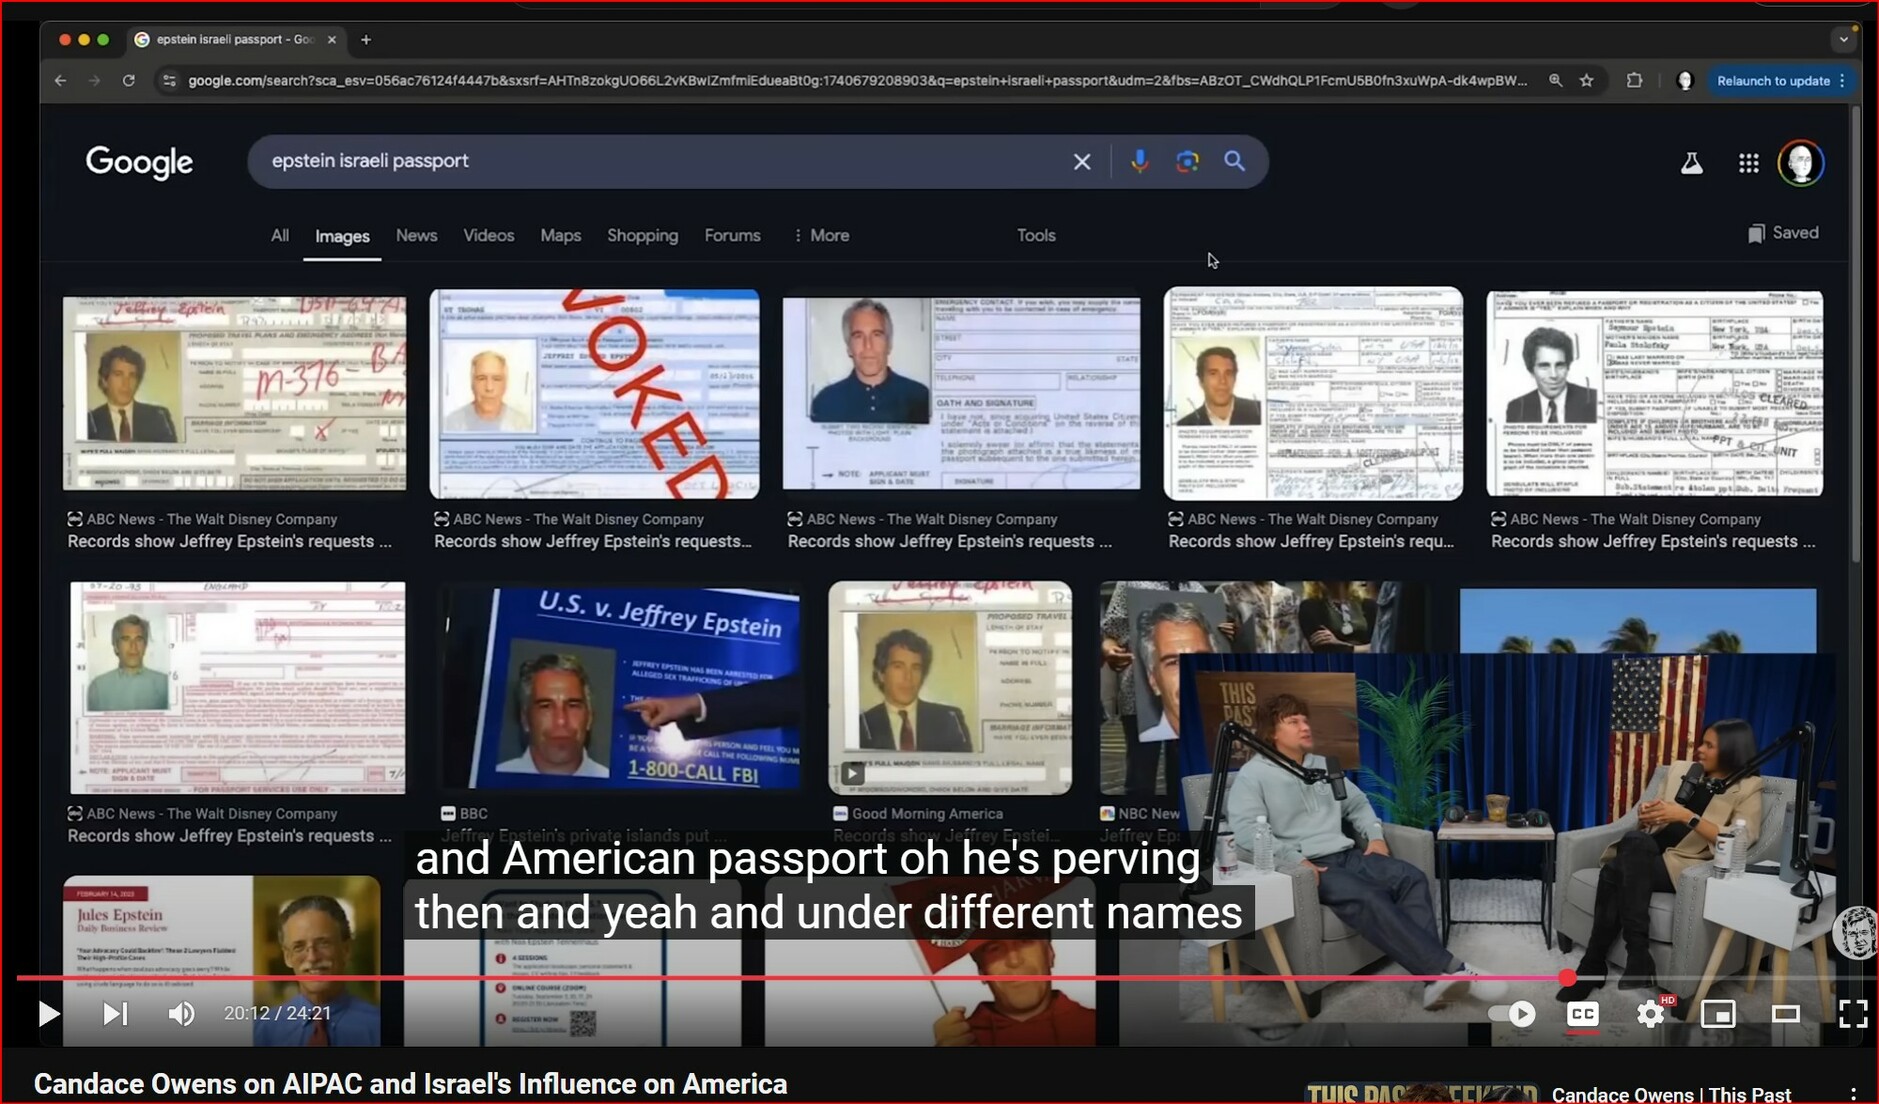
Task: Open the video's more actions menu
Action: coord(1853,1094)
